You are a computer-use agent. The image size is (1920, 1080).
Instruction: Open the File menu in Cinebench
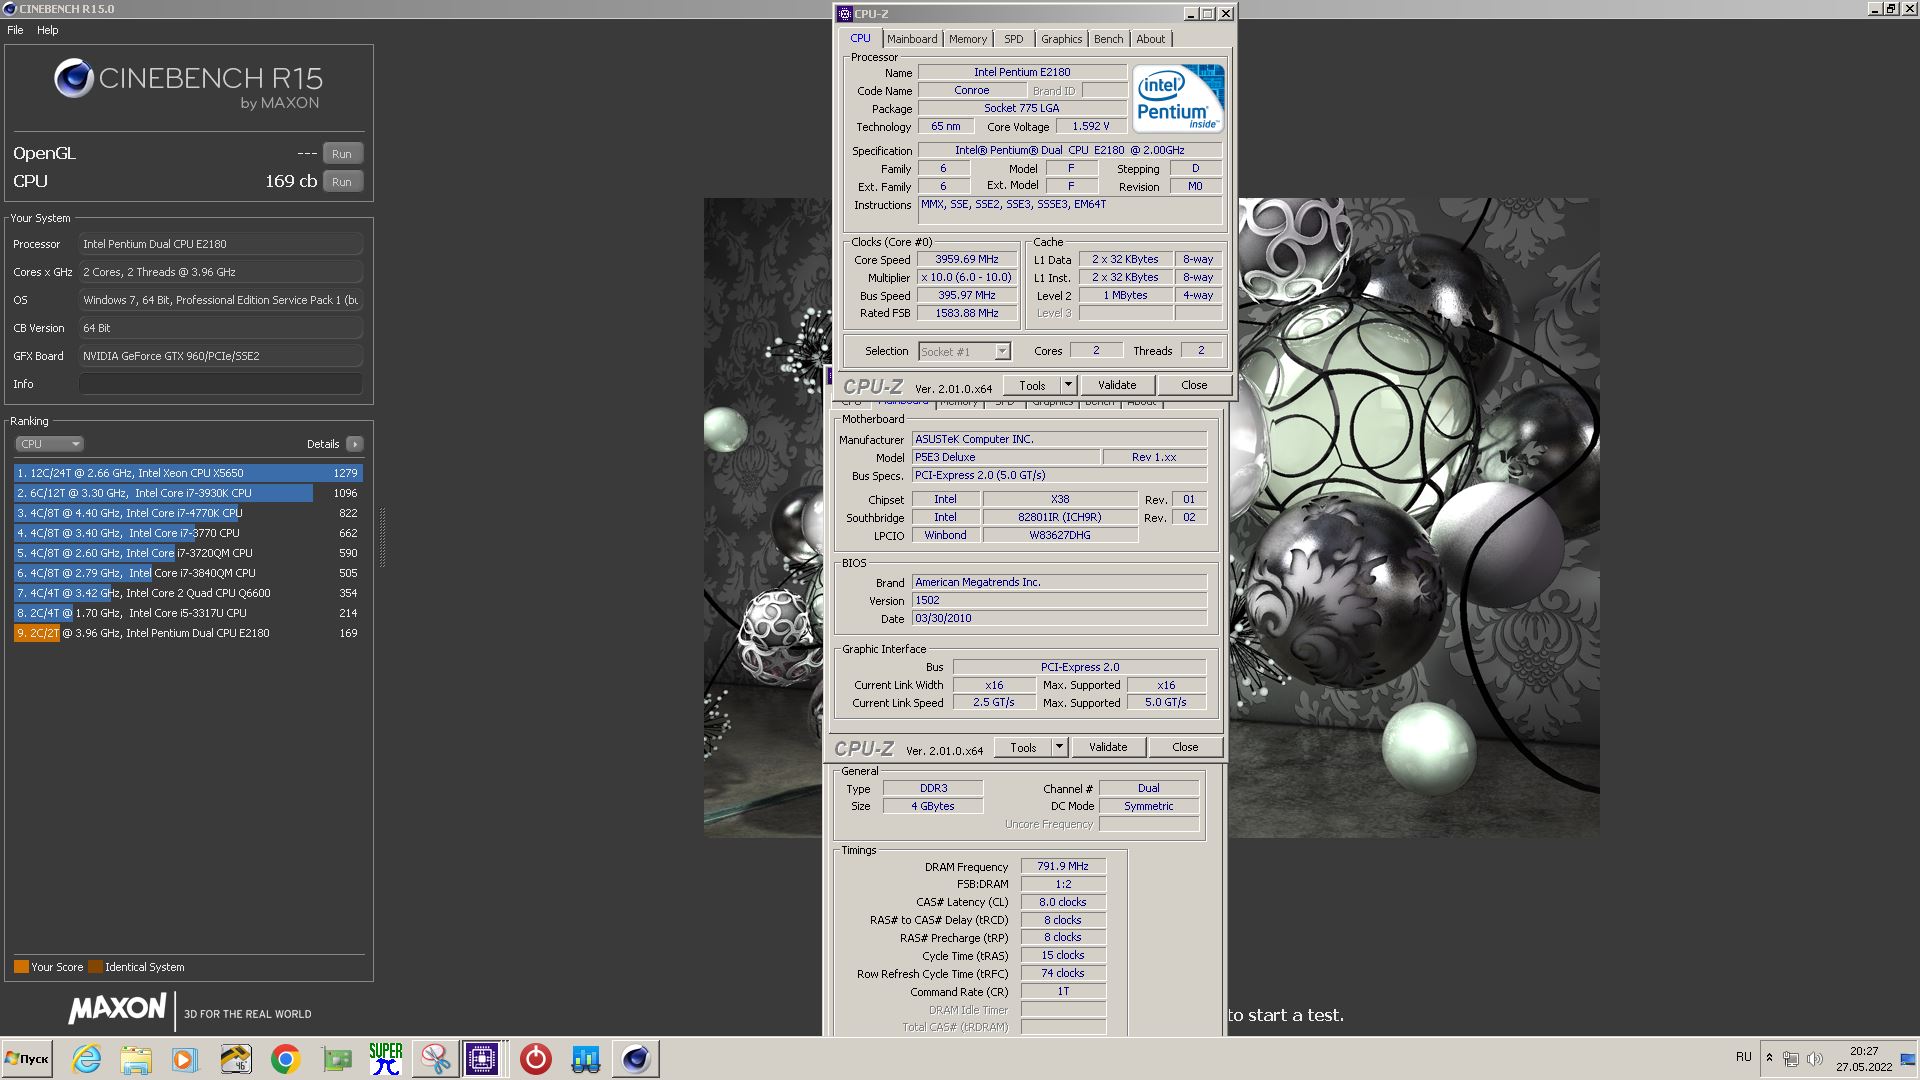[x=15, y=30]
